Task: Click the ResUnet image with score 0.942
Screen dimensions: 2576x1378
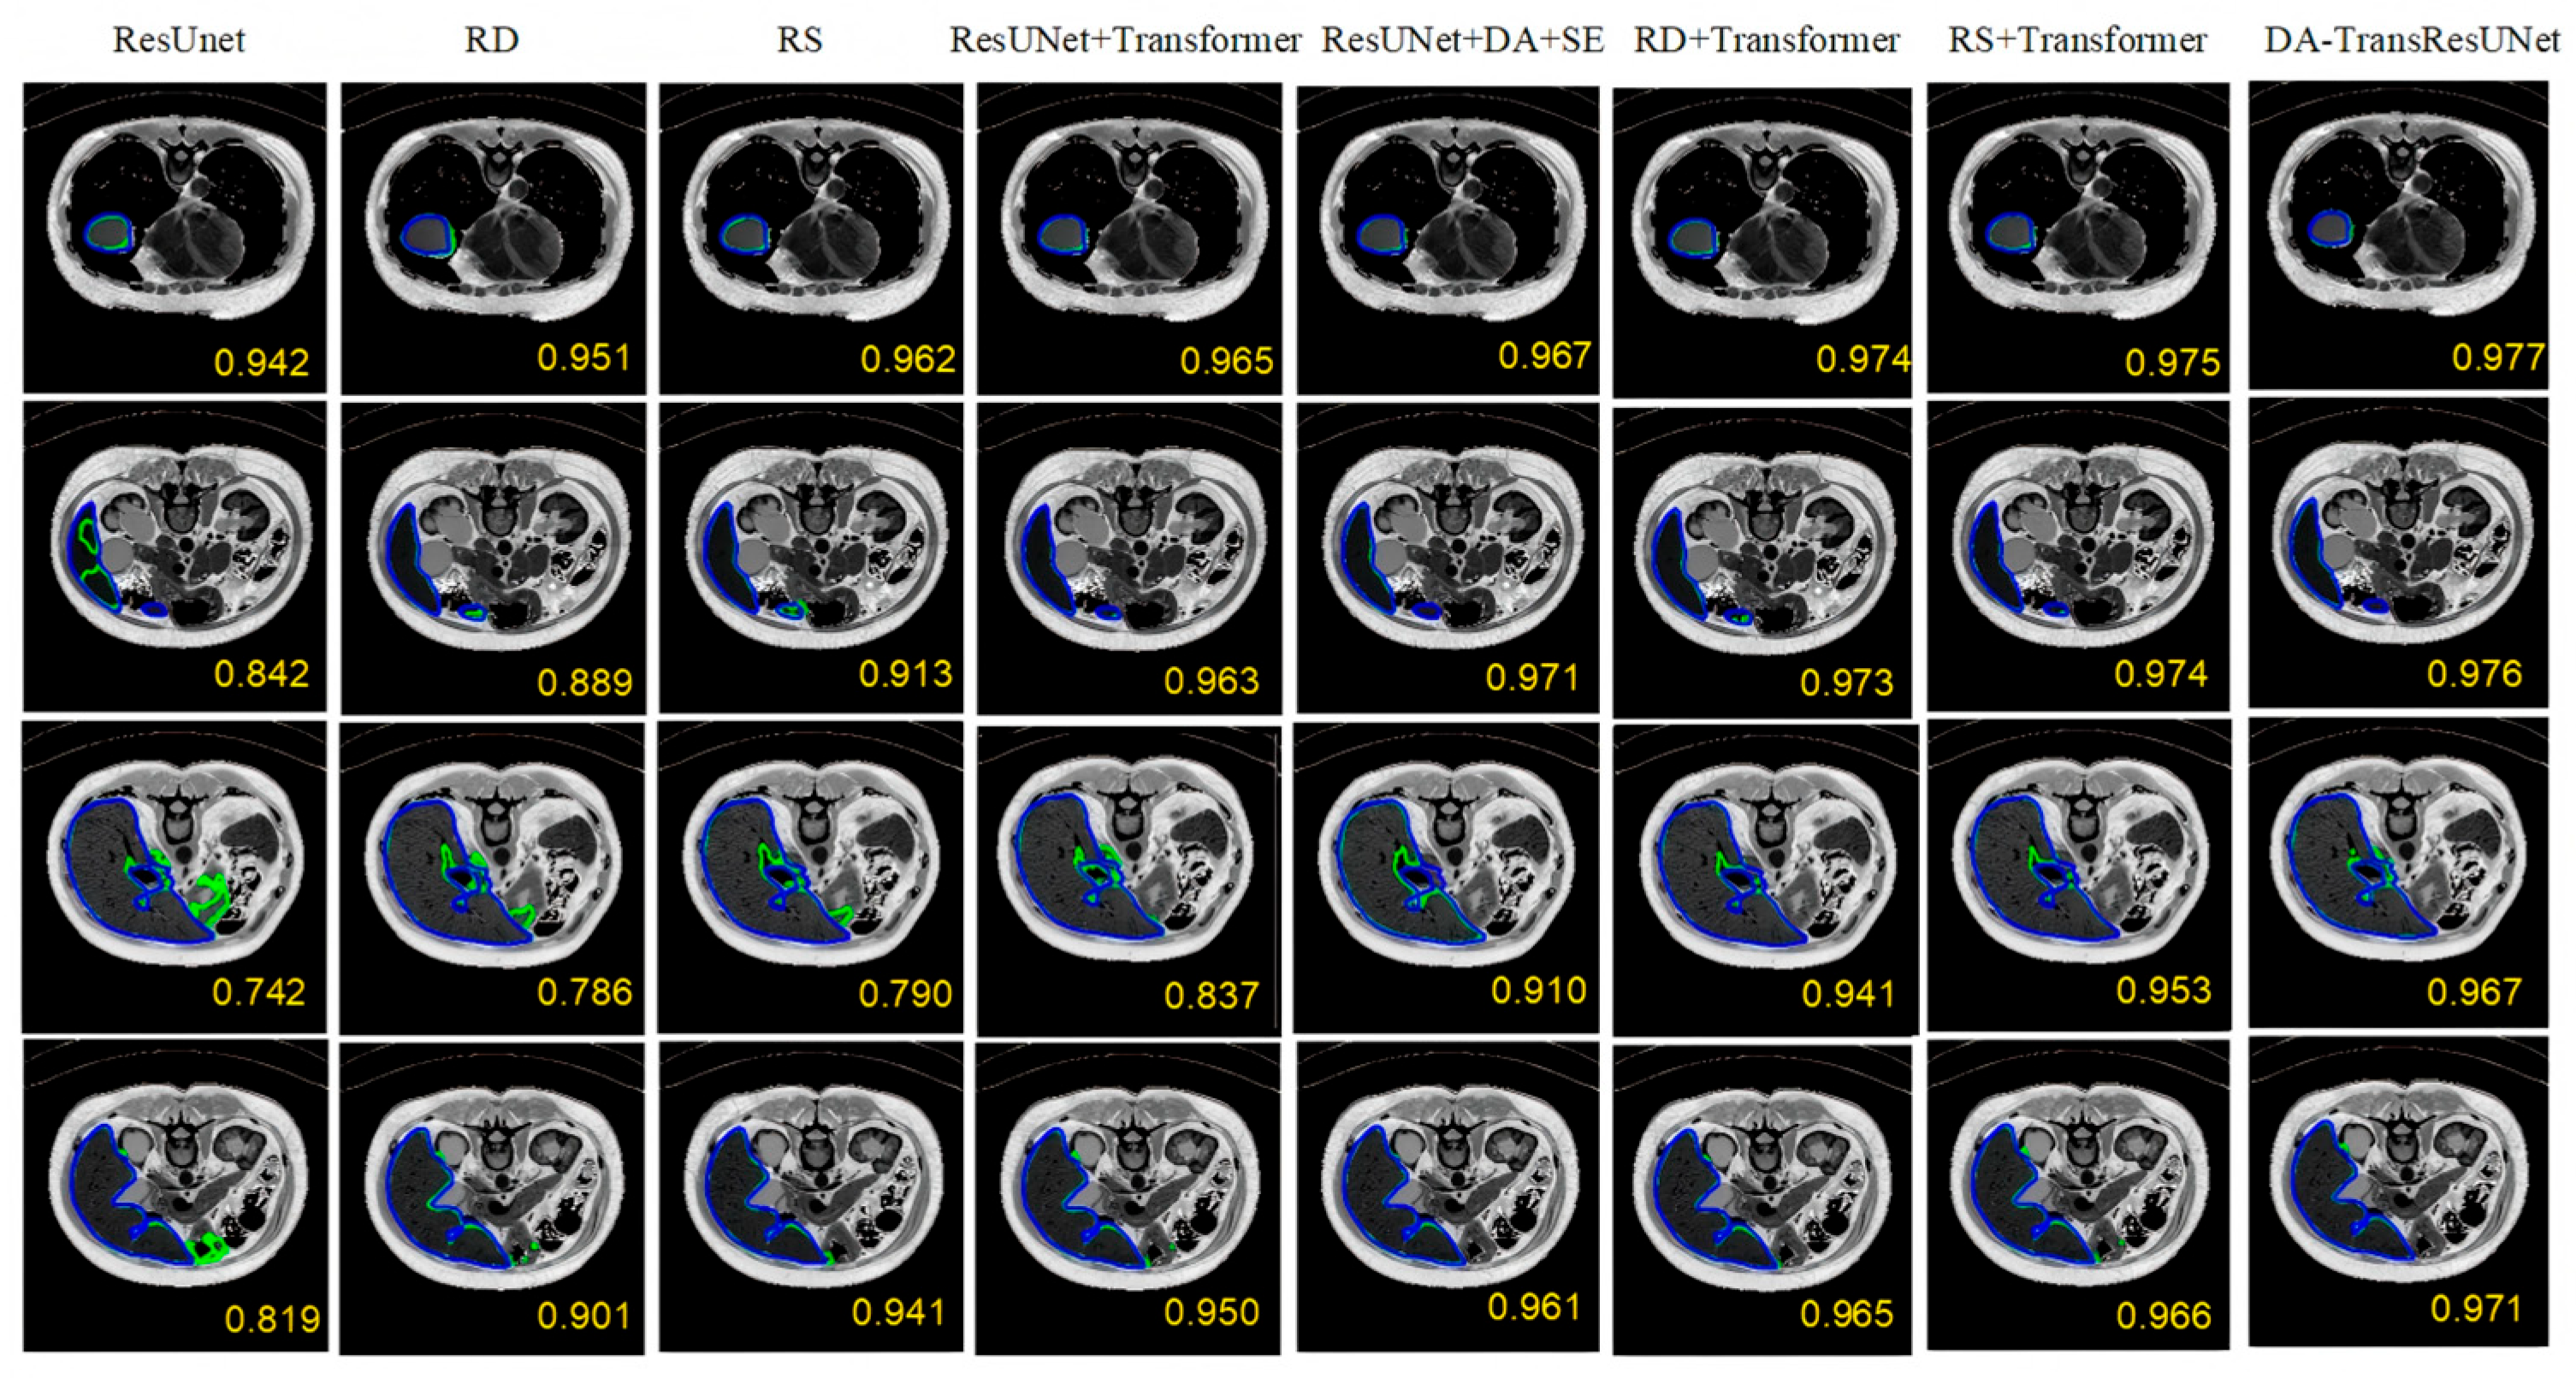Action: 175,237
